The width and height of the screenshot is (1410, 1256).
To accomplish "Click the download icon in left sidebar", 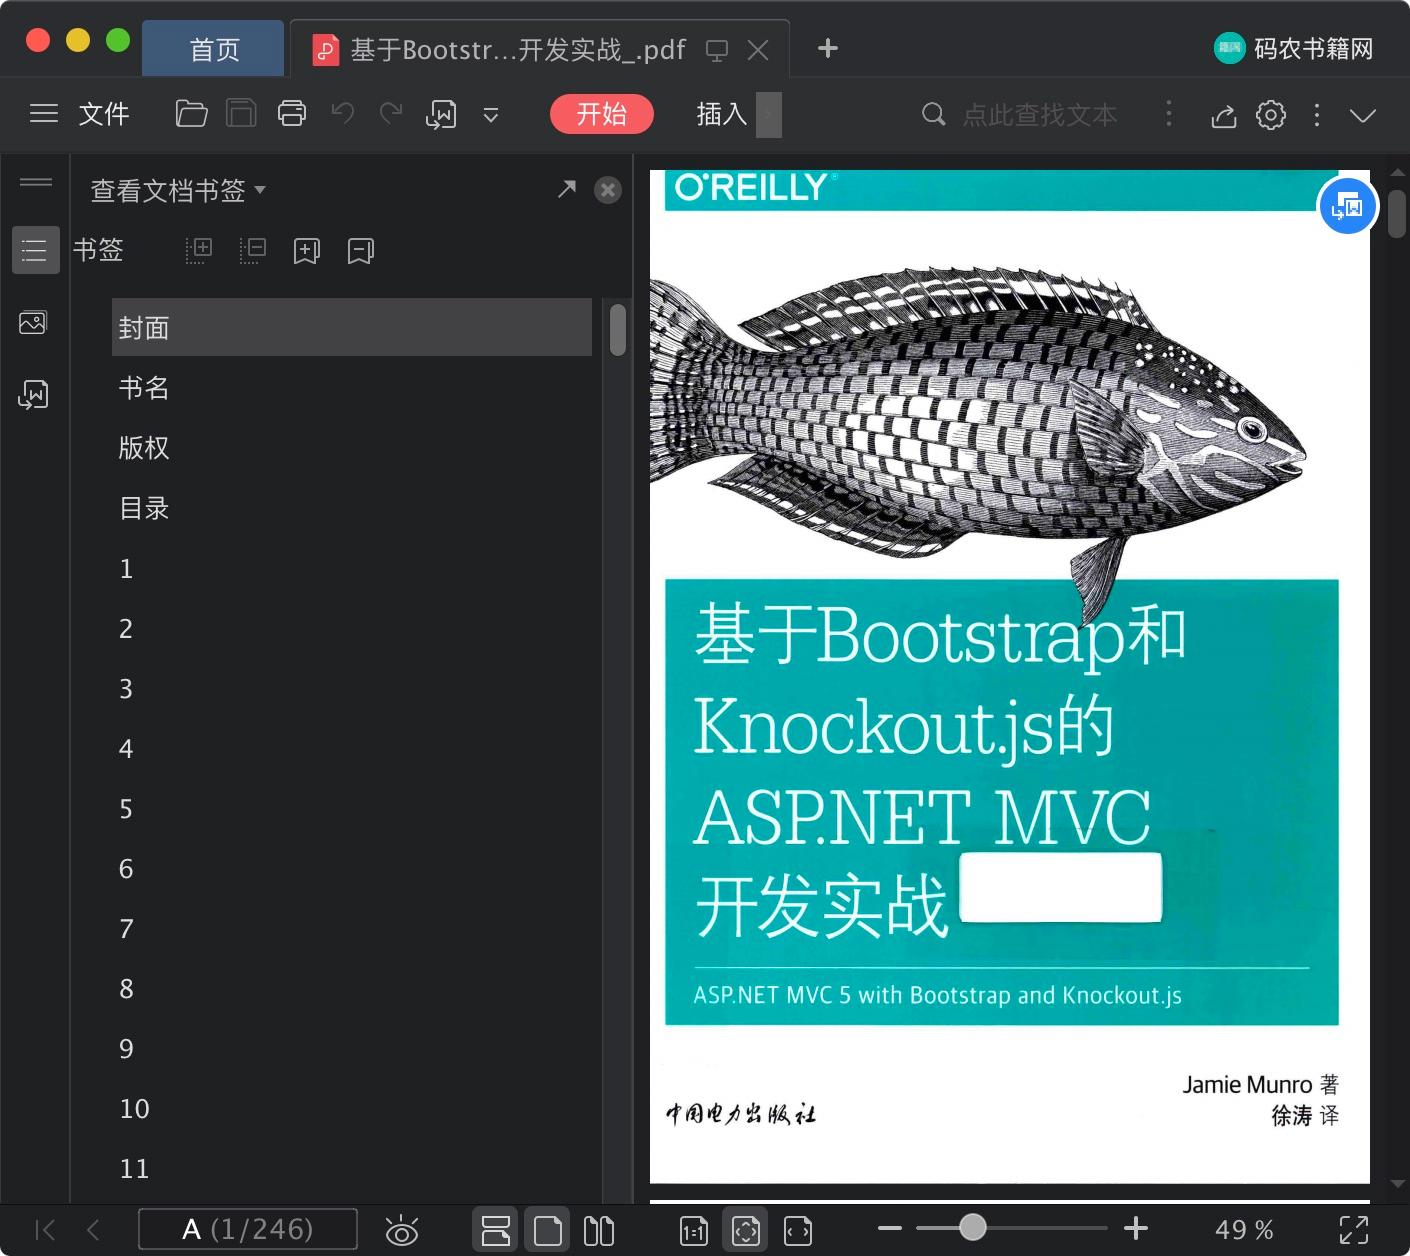I will coord(33,394).
